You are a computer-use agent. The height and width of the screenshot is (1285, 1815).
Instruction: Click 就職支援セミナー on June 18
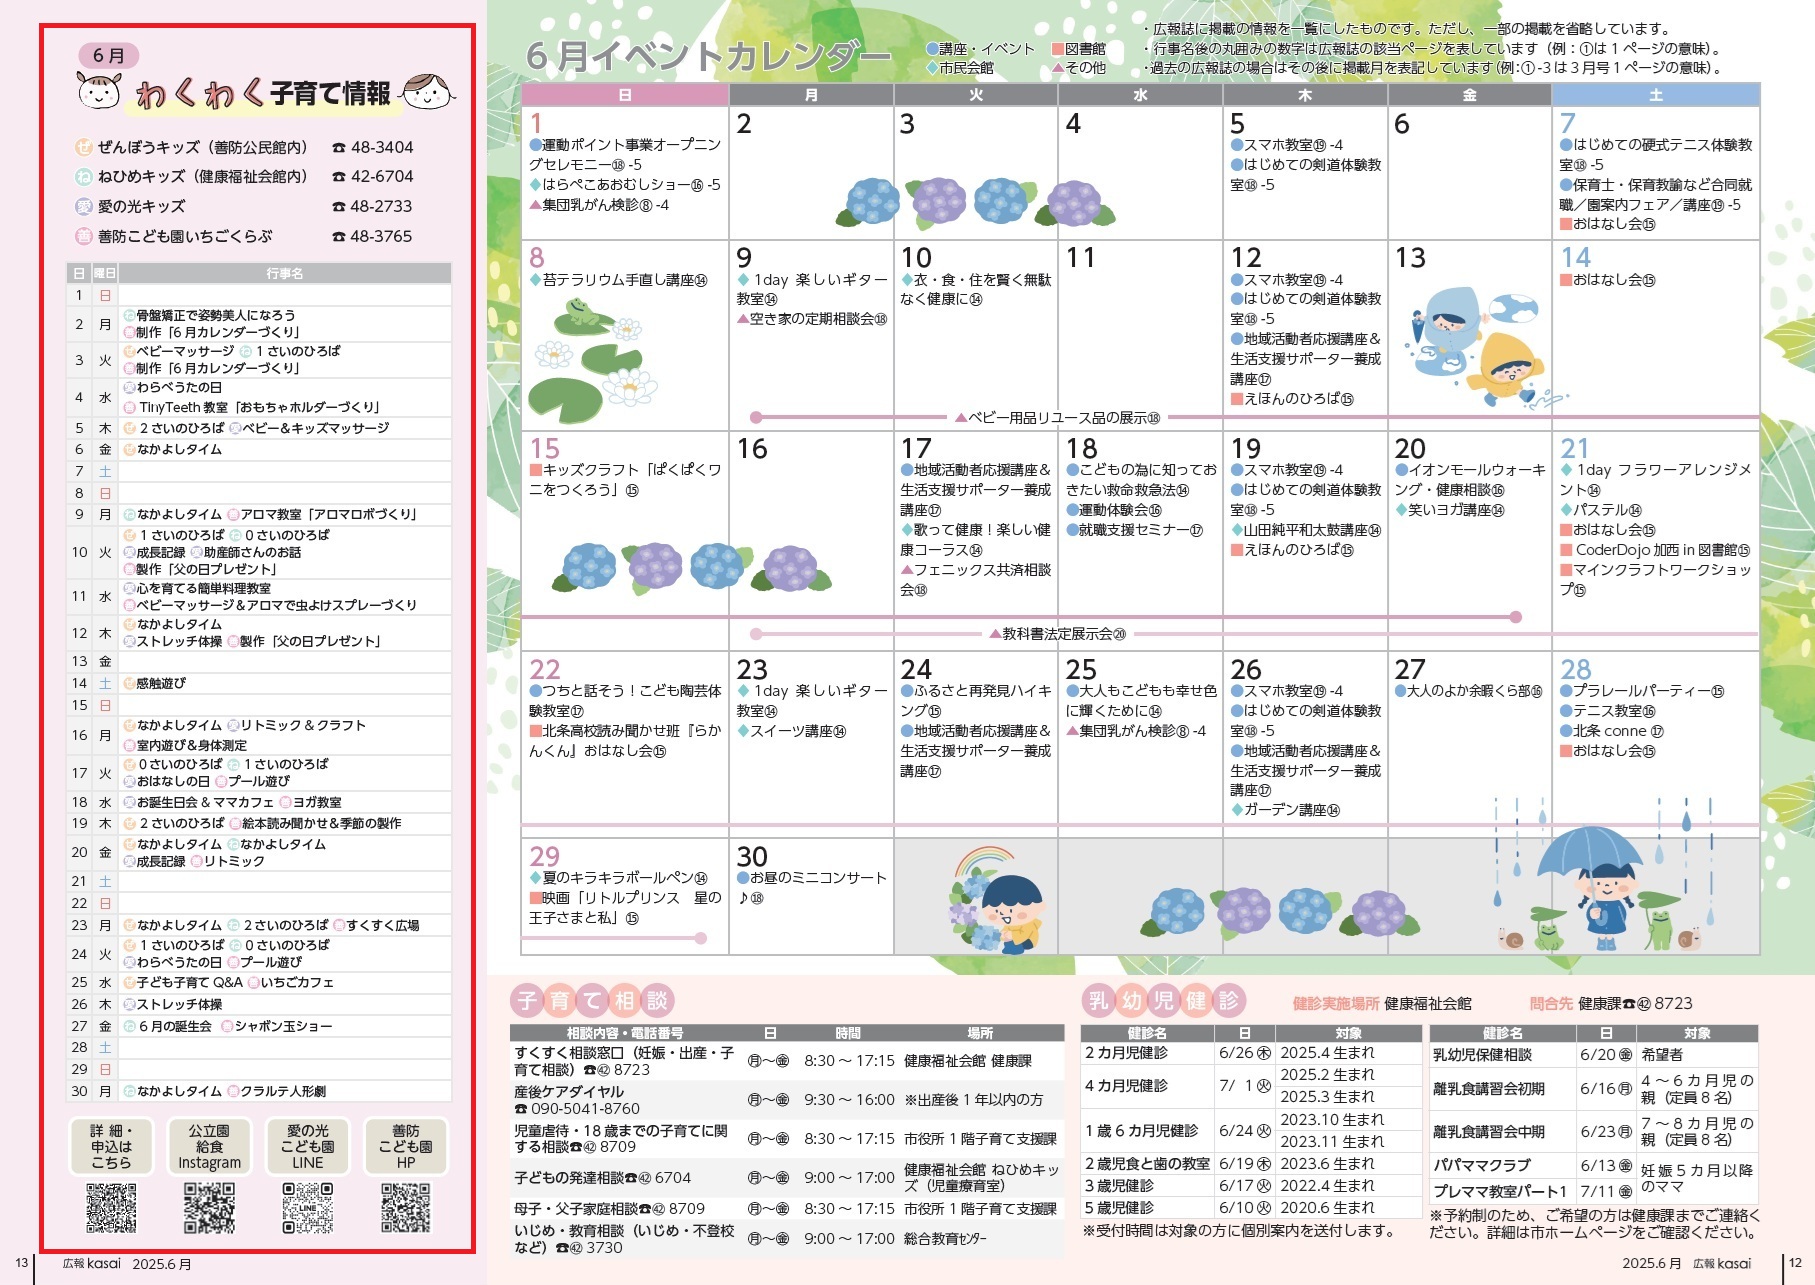click(1134, 530)
